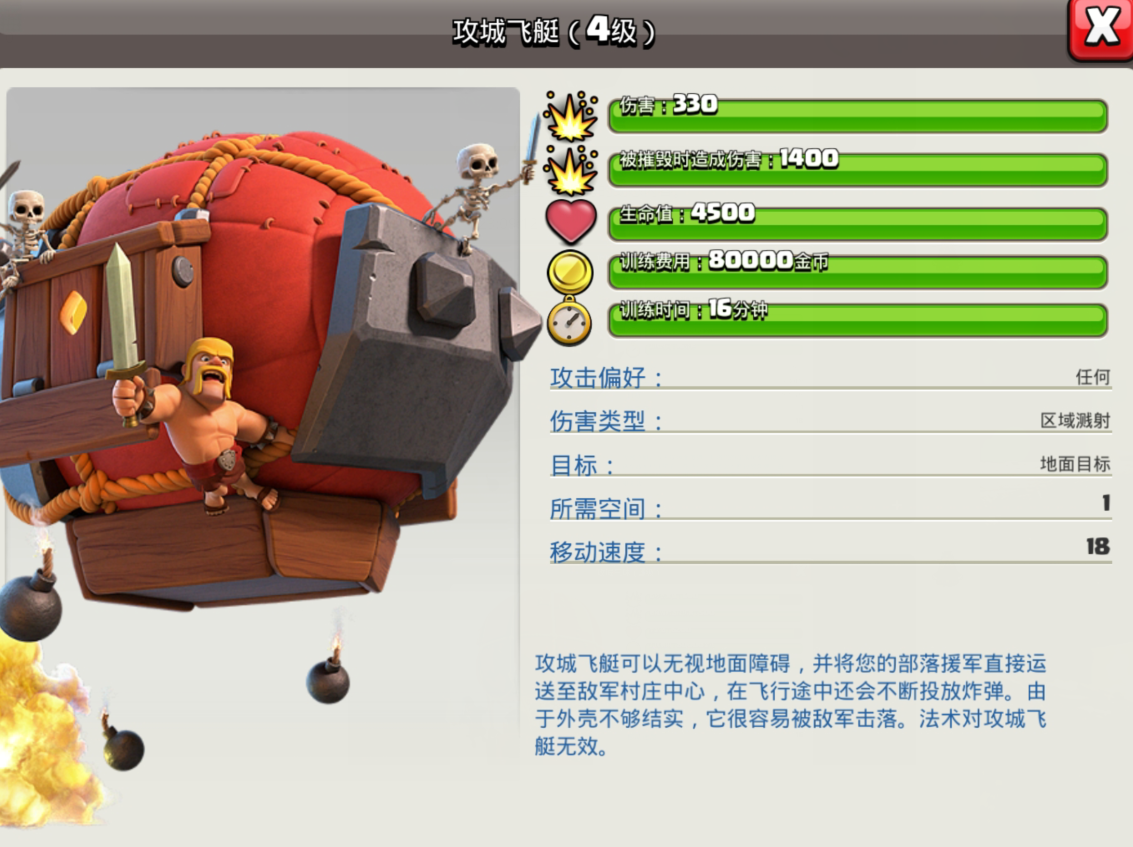Screen dimensions: 1133x847
Task: Close the 攻城飞艇 info window
Action: (x=1101, y=29)
